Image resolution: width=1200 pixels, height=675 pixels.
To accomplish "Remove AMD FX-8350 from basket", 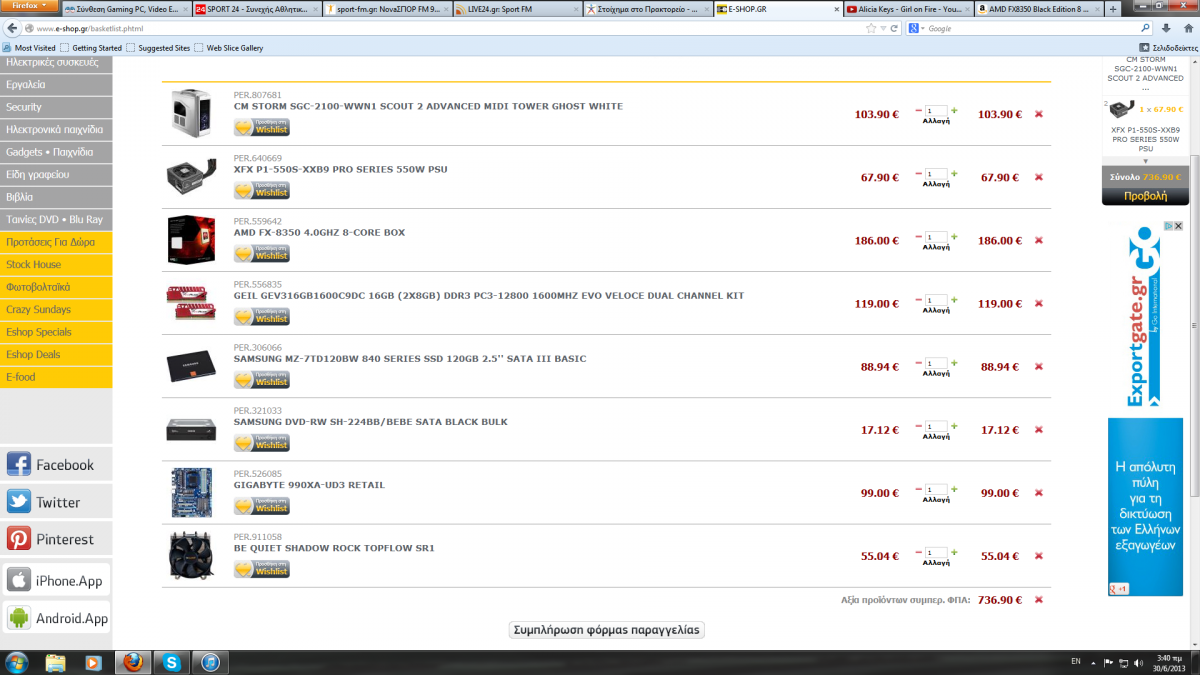I will (1038, 240).
